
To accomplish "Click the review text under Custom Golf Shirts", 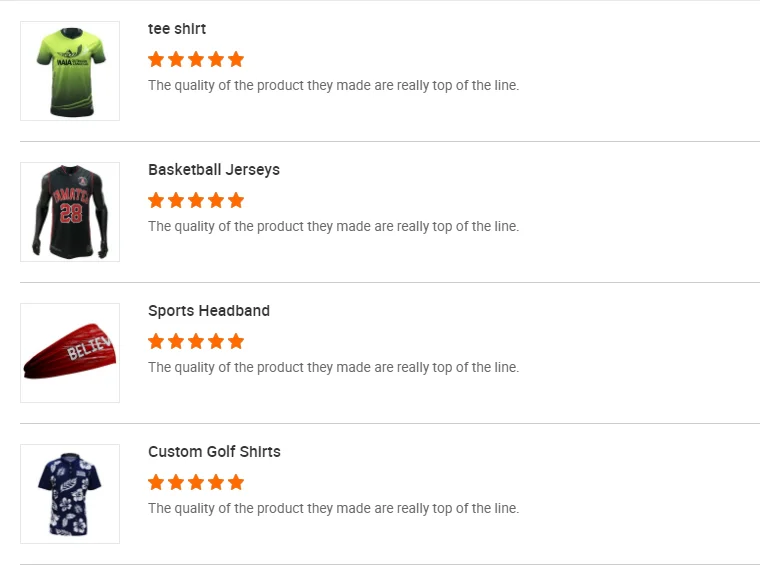I will pyautogui.click(x=333, y=509).
